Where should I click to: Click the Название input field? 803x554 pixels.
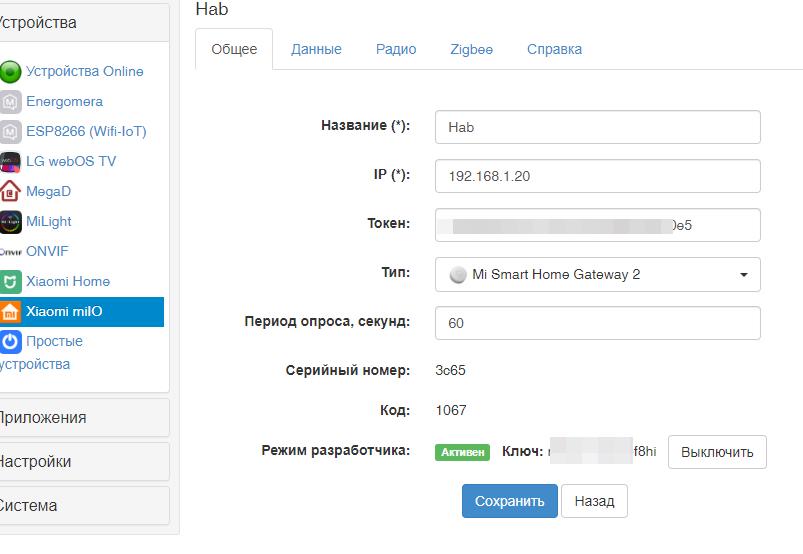point(598,127)
